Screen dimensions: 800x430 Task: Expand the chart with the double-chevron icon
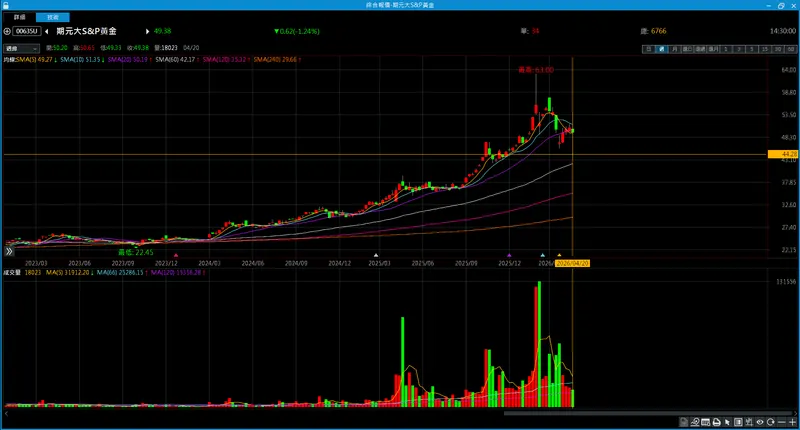(x=9, y=251)
